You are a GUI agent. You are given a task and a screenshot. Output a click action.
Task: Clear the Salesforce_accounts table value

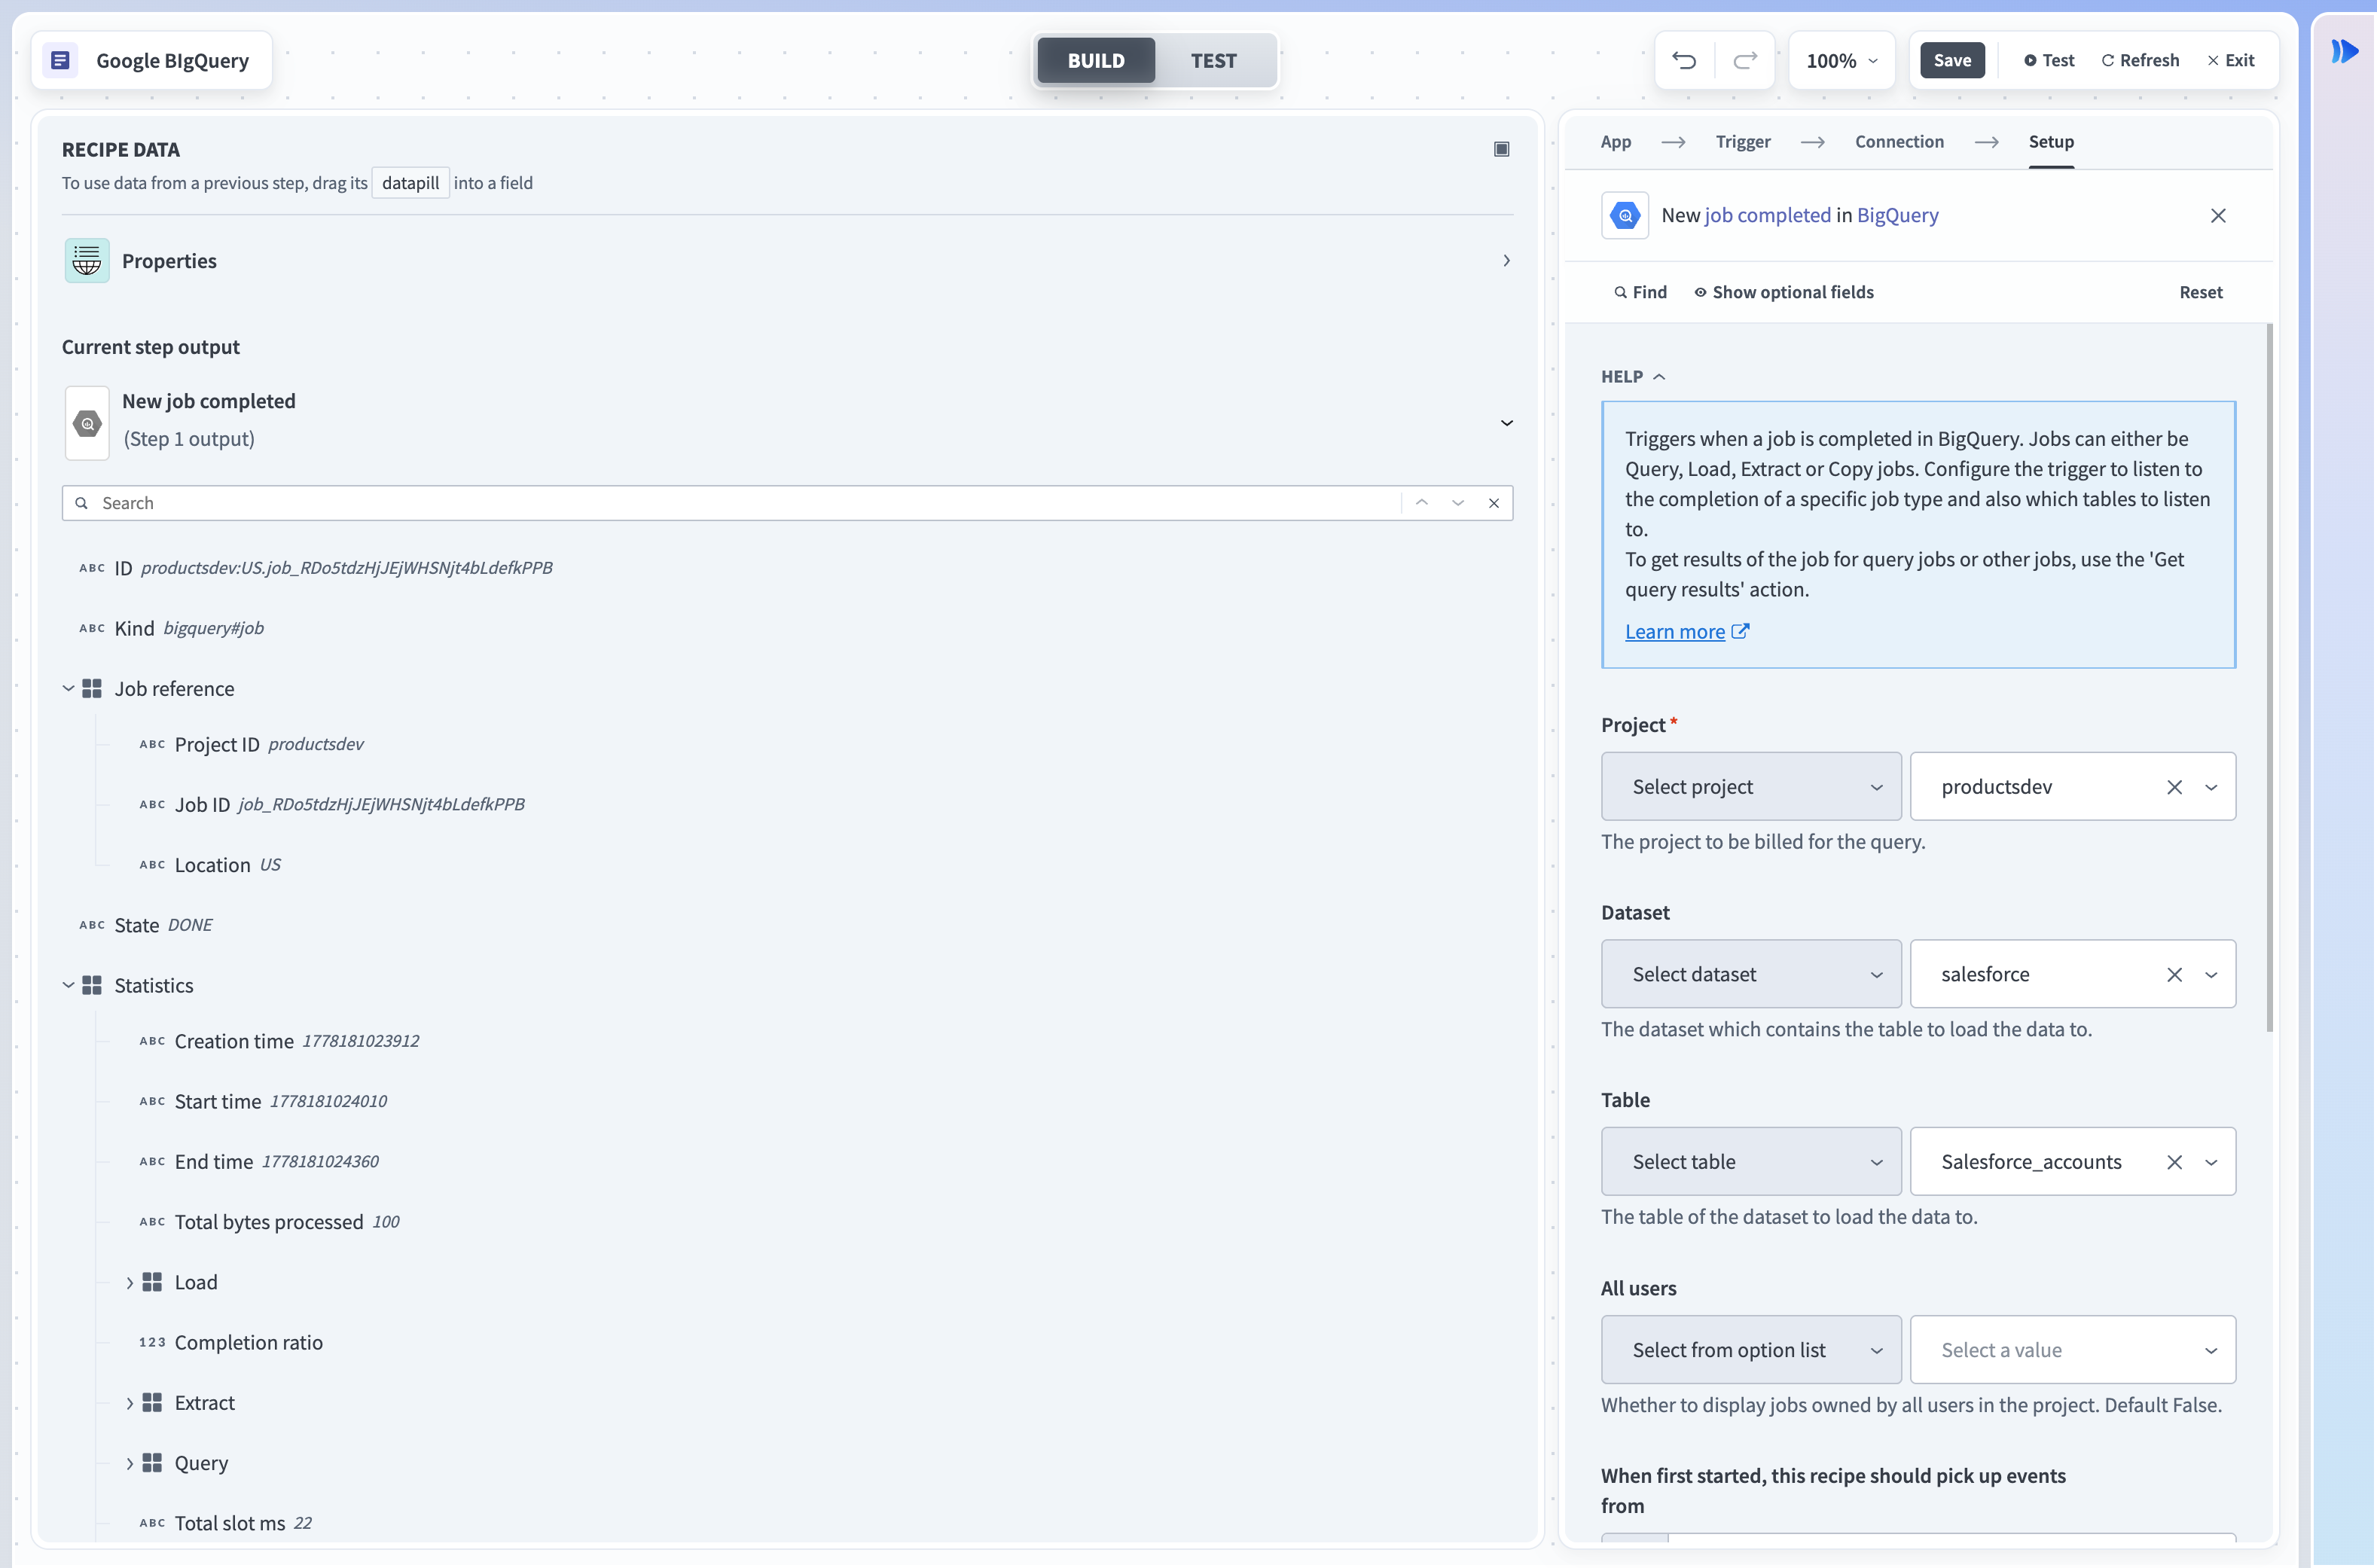(x=2174, y=1162)
